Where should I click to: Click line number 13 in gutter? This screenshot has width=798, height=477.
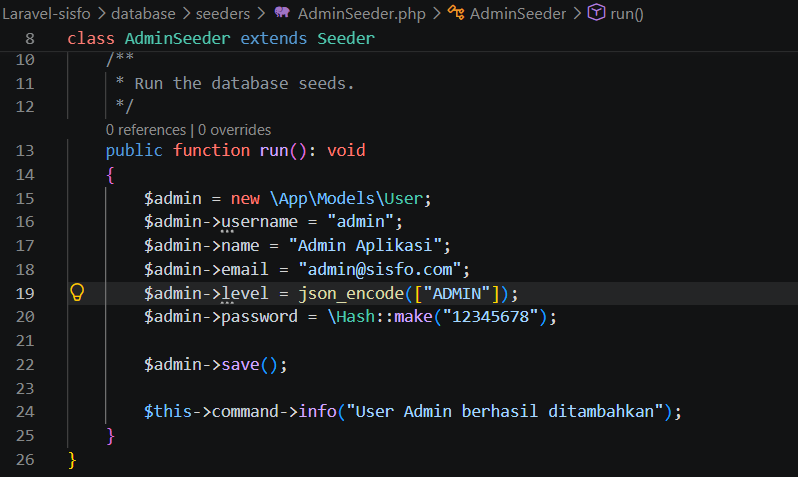(x=25, y=151)
